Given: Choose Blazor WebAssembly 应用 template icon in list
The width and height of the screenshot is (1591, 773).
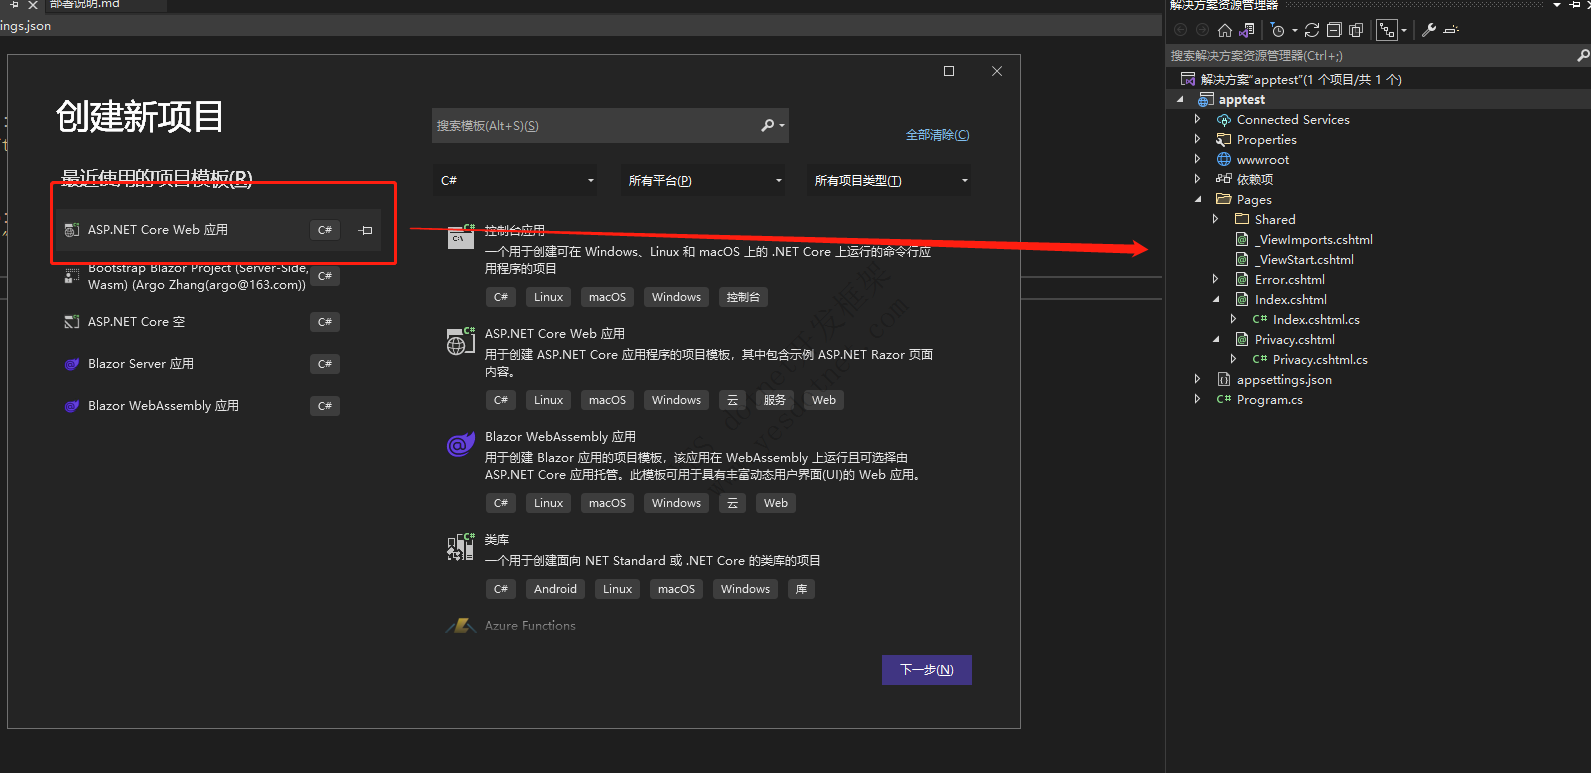Looking at the screenshot, I should (461, 444).
